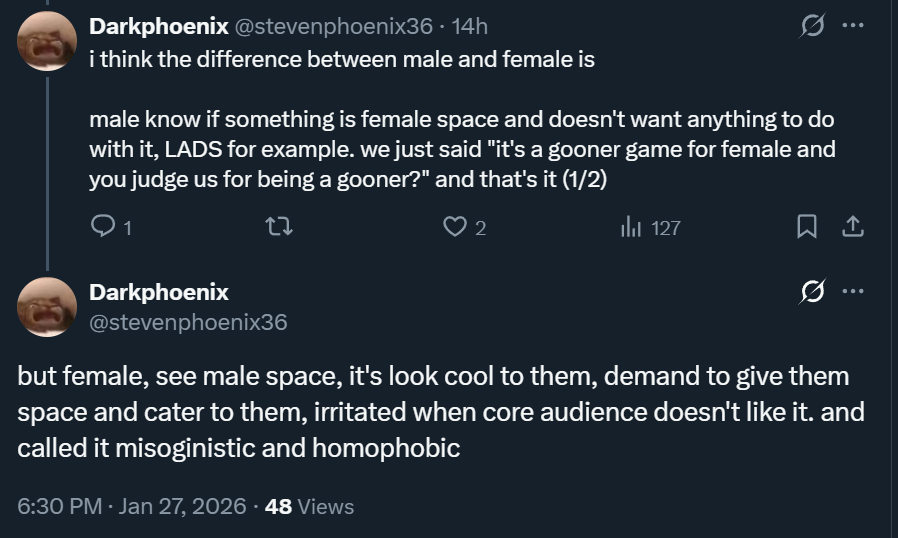Click @stevenphoenix36 handle under second tweet name

coord(188,322)
